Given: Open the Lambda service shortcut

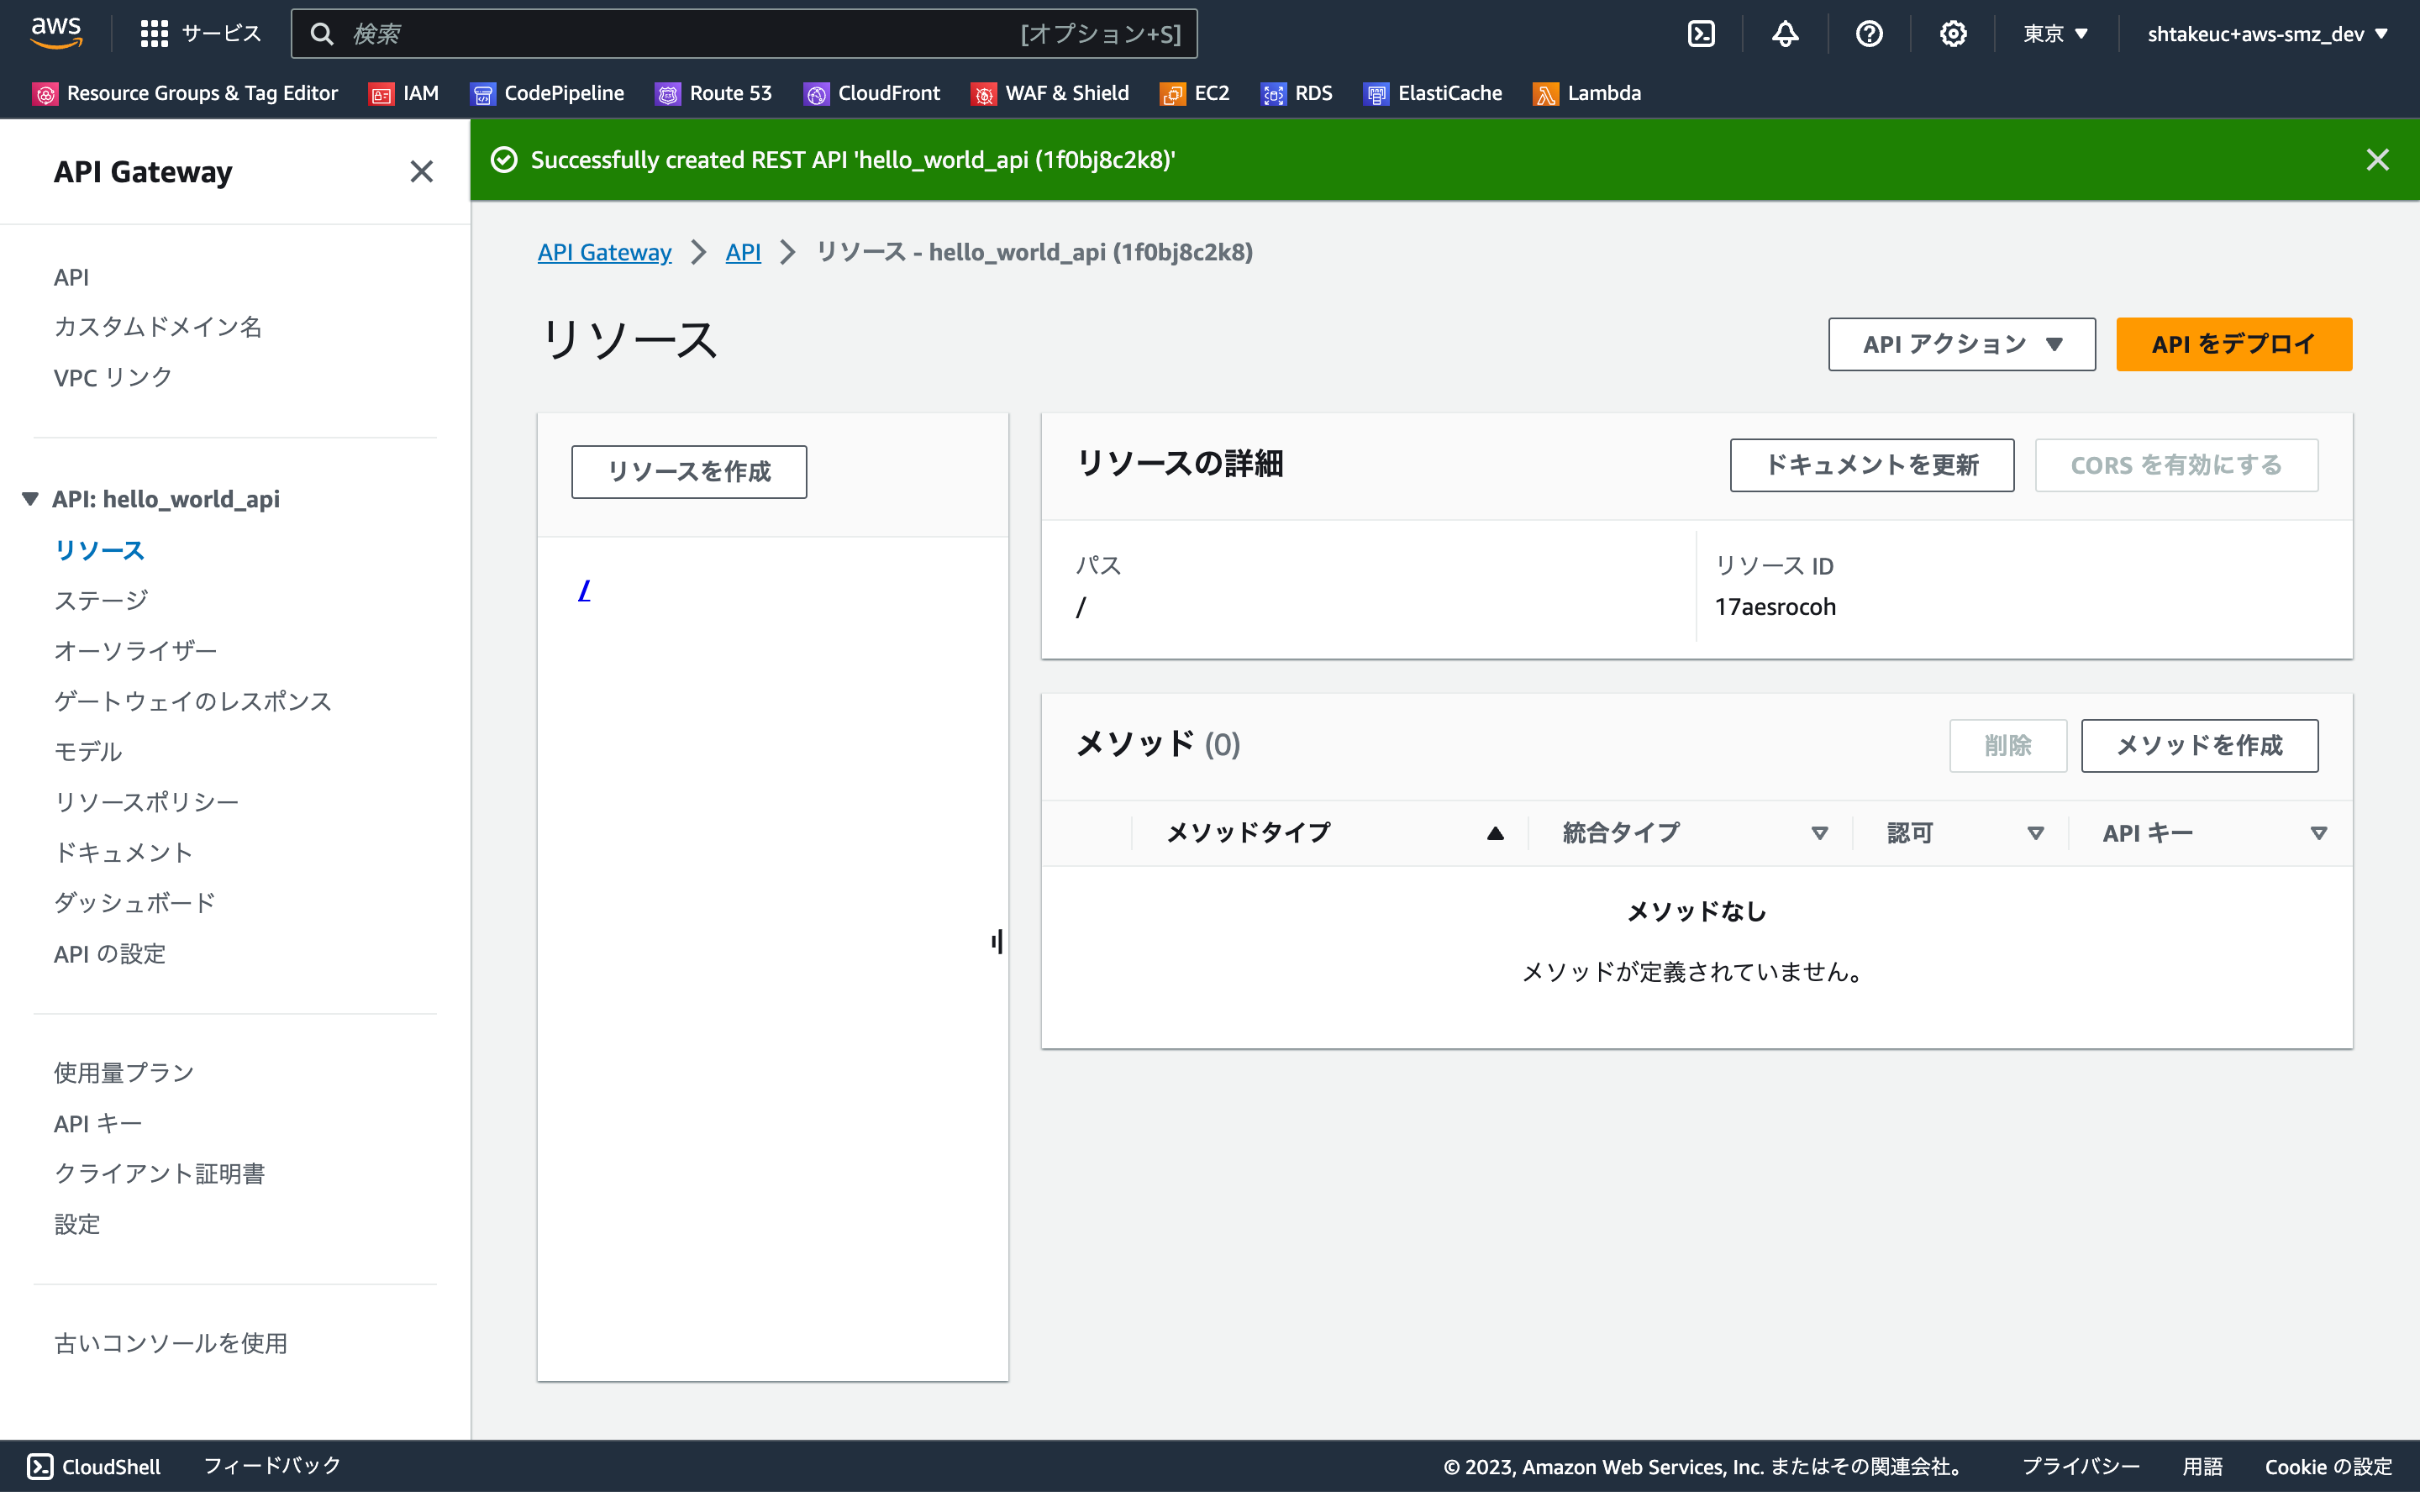Looking at the screenshot, I should pyautogui.click(x=1588, y=93).
